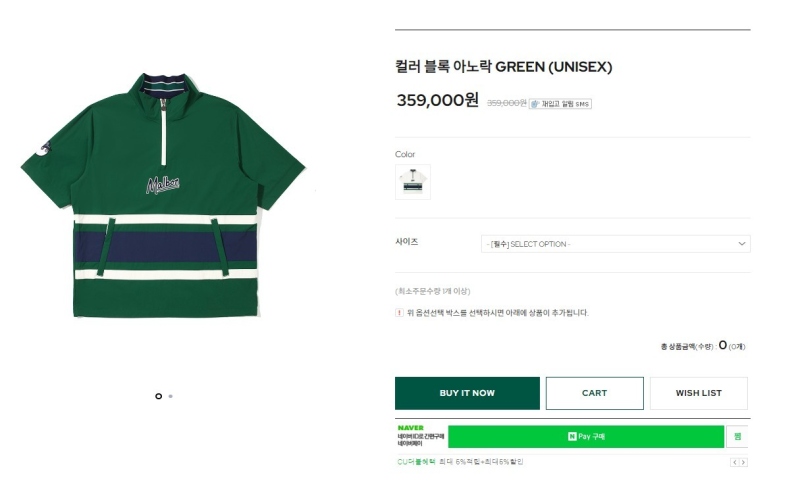Screen dimensions: 800x490
Task: Click the red exclamation notice icon
Action: click(399, 313)
